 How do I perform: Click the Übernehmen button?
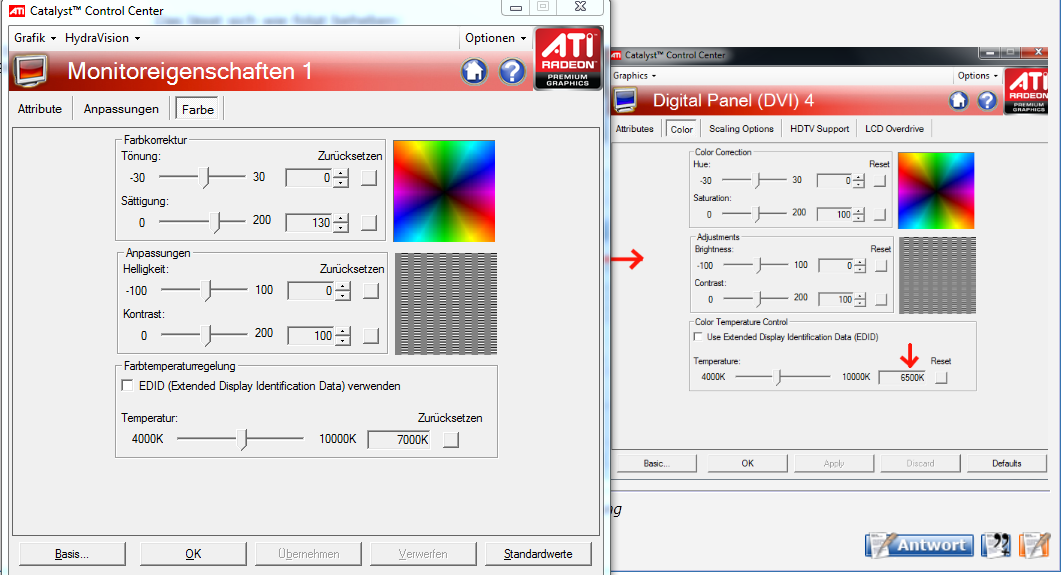point(308,554)
